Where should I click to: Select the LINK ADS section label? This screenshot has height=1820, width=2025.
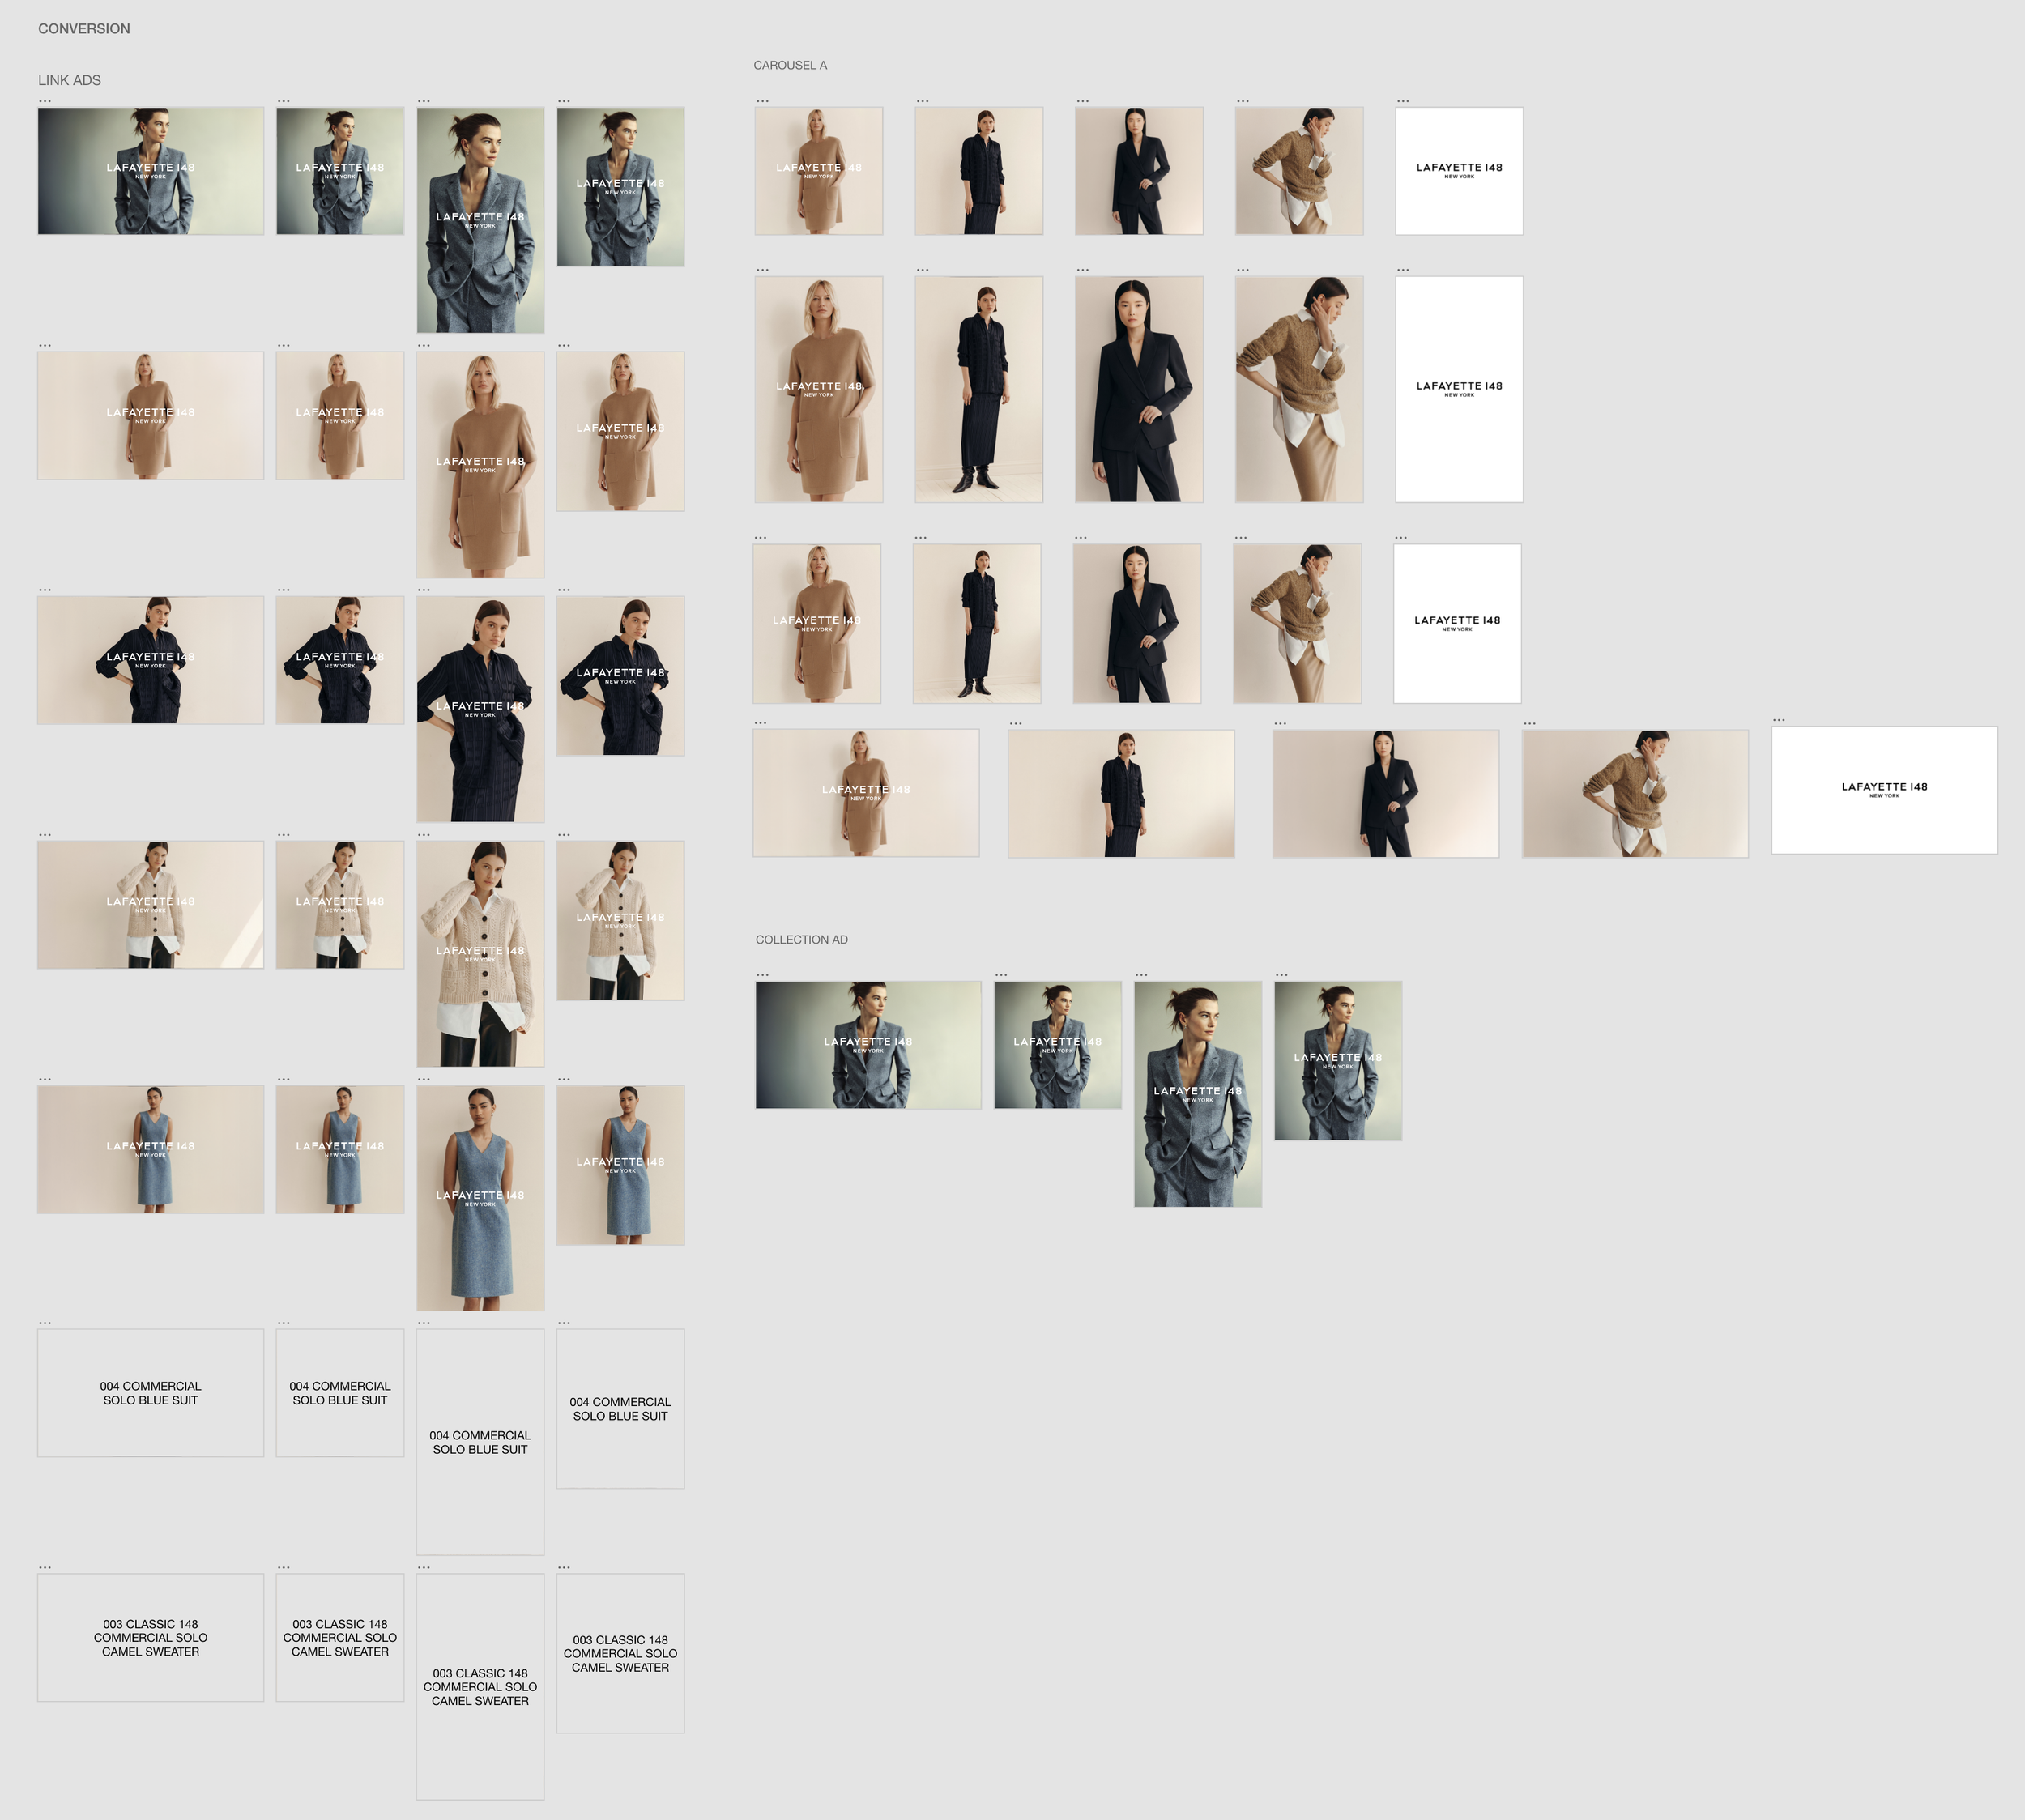coord(69,80)
